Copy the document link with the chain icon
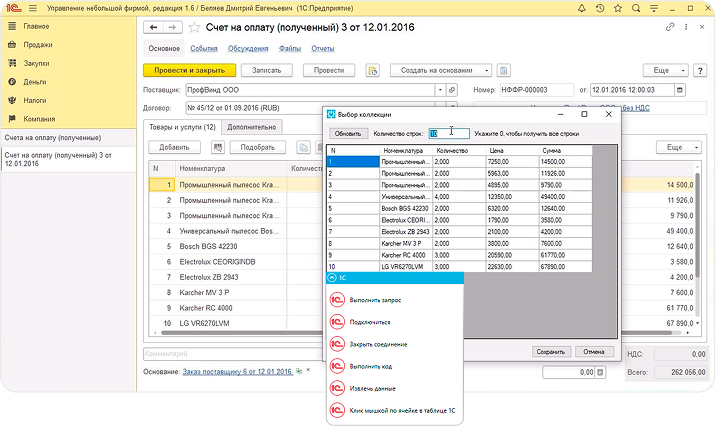 [x=670, y=27]
